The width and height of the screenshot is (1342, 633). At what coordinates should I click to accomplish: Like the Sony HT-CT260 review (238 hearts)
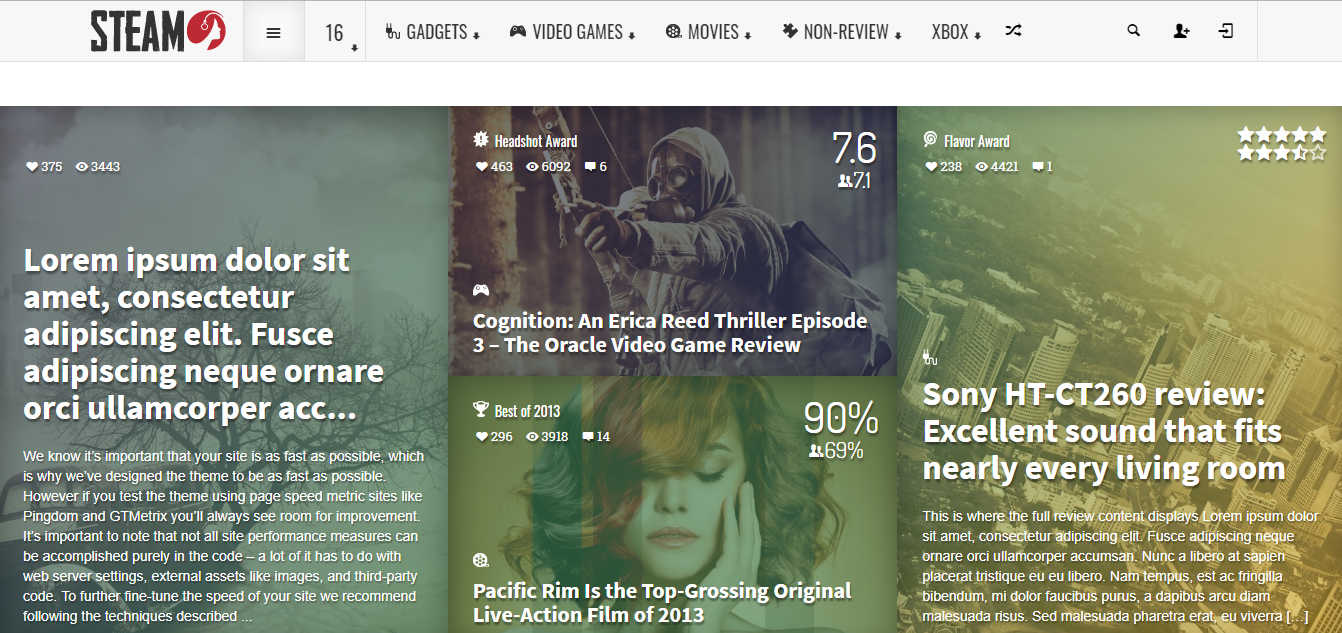[x=930, y=167]
